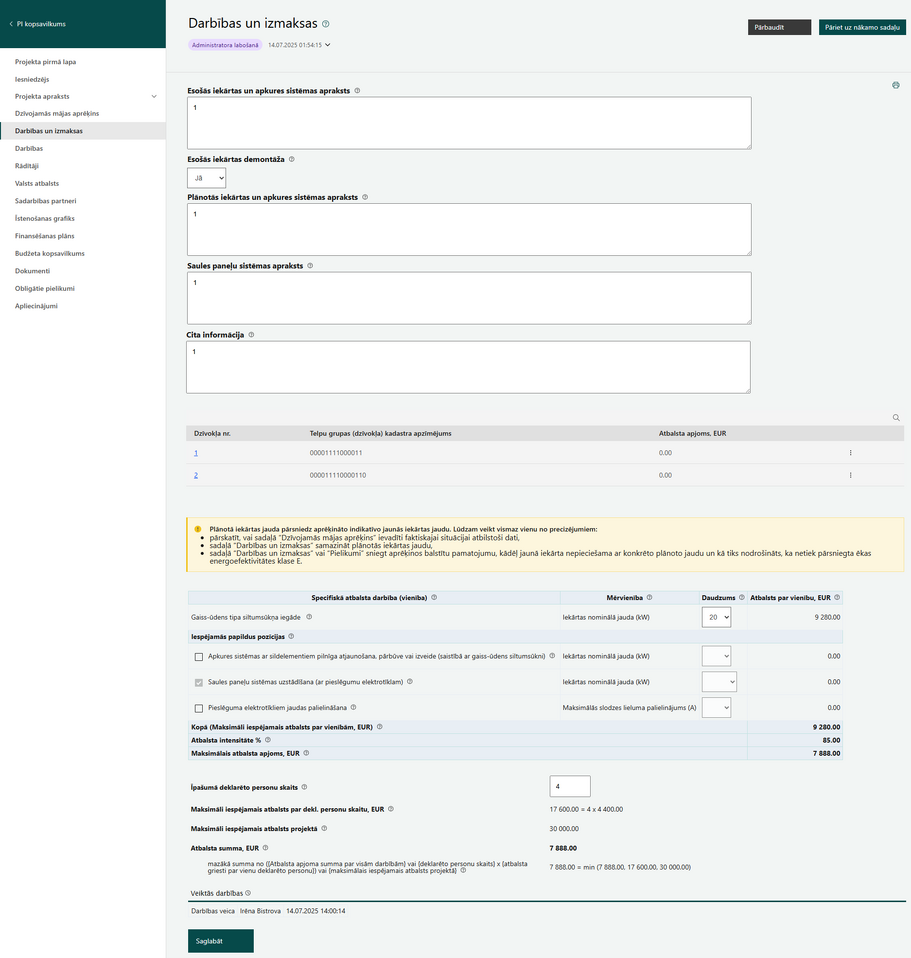Screen dimensions: 911x958
Task: Open heat pump quantity dropdown showing 20
Action: point(716,617)
